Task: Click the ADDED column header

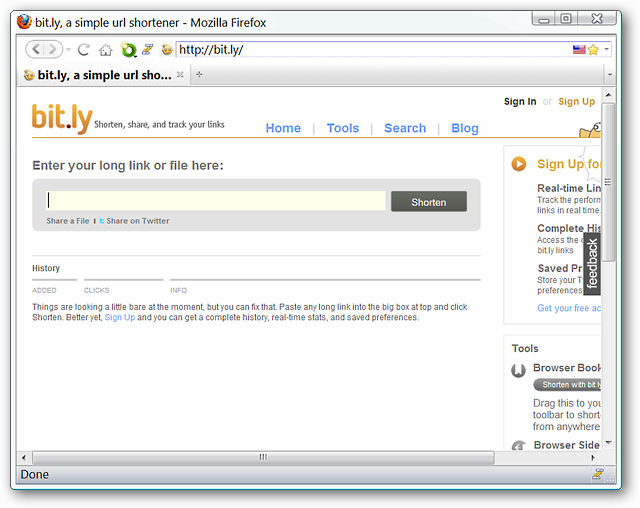Action: (44, 291)
